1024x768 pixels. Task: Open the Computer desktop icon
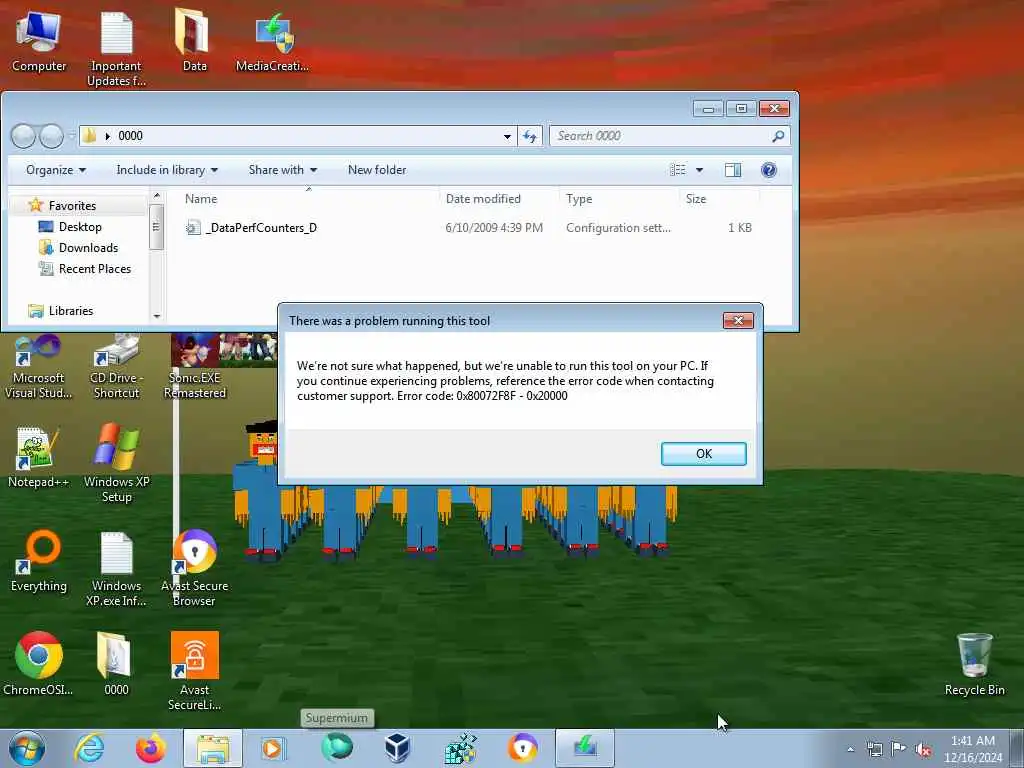[39, 41]
